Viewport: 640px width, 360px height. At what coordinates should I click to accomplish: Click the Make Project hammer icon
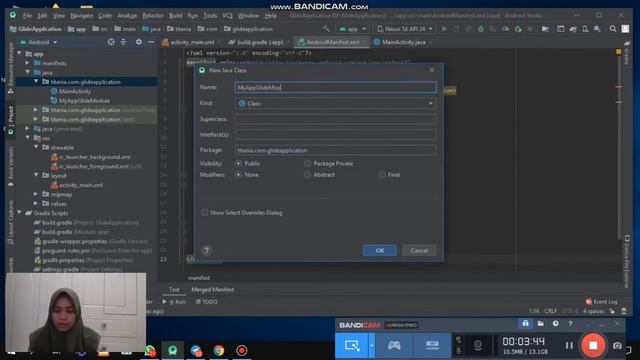coord(326,29)
